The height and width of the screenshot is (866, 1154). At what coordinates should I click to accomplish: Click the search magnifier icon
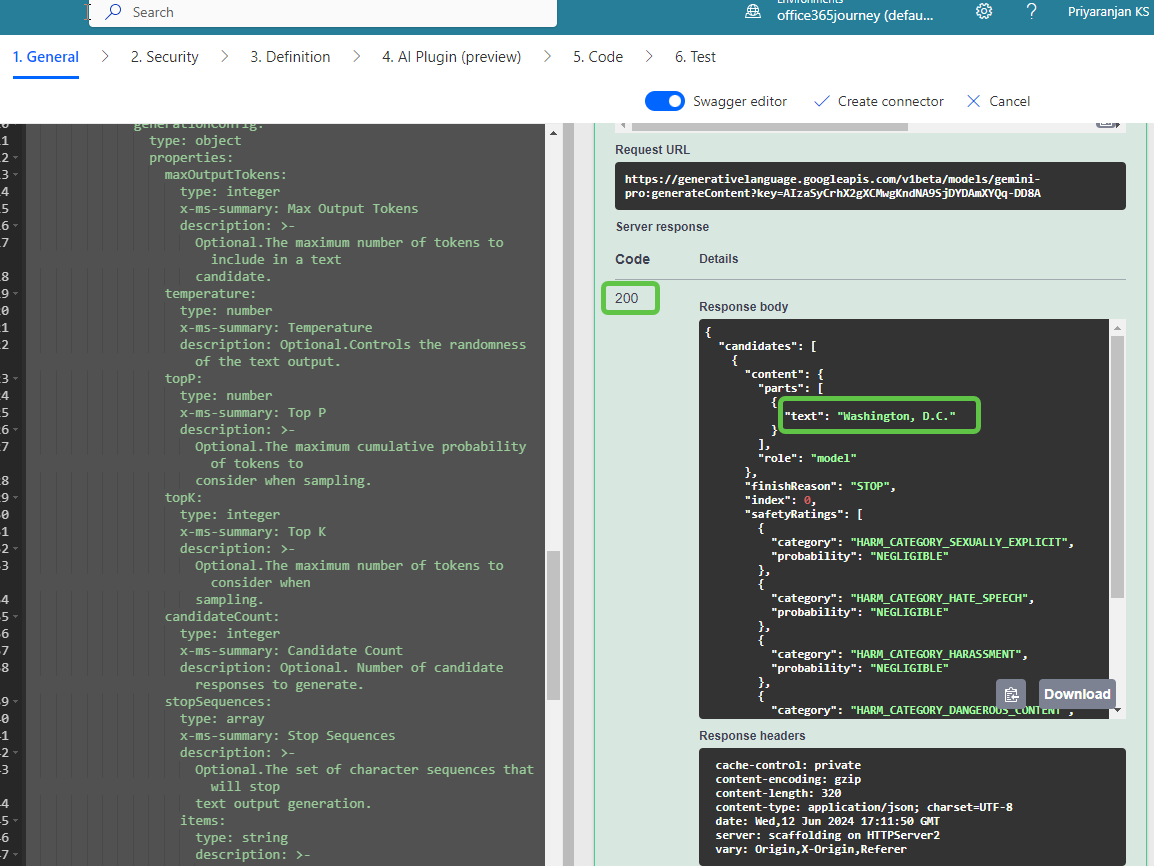pos(114,12)
